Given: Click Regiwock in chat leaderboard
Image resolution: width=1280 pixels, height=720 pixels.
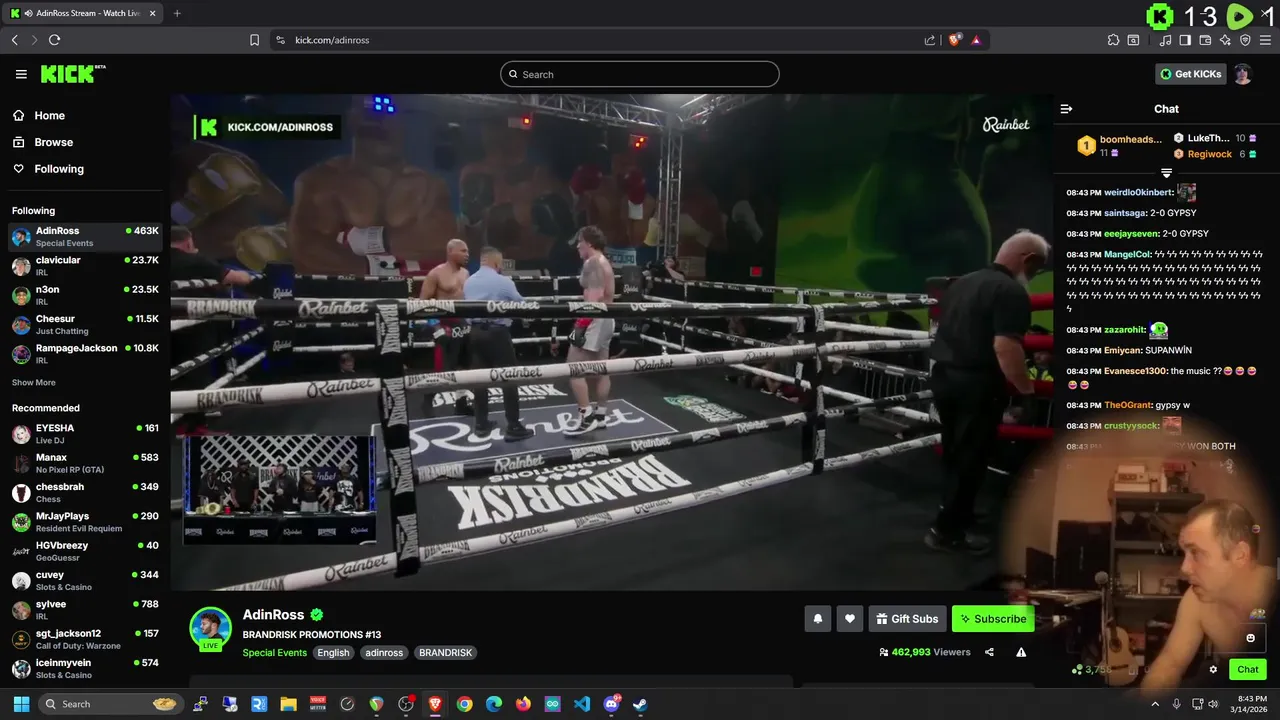Looking at the screenshot, I should [1210, 154].
